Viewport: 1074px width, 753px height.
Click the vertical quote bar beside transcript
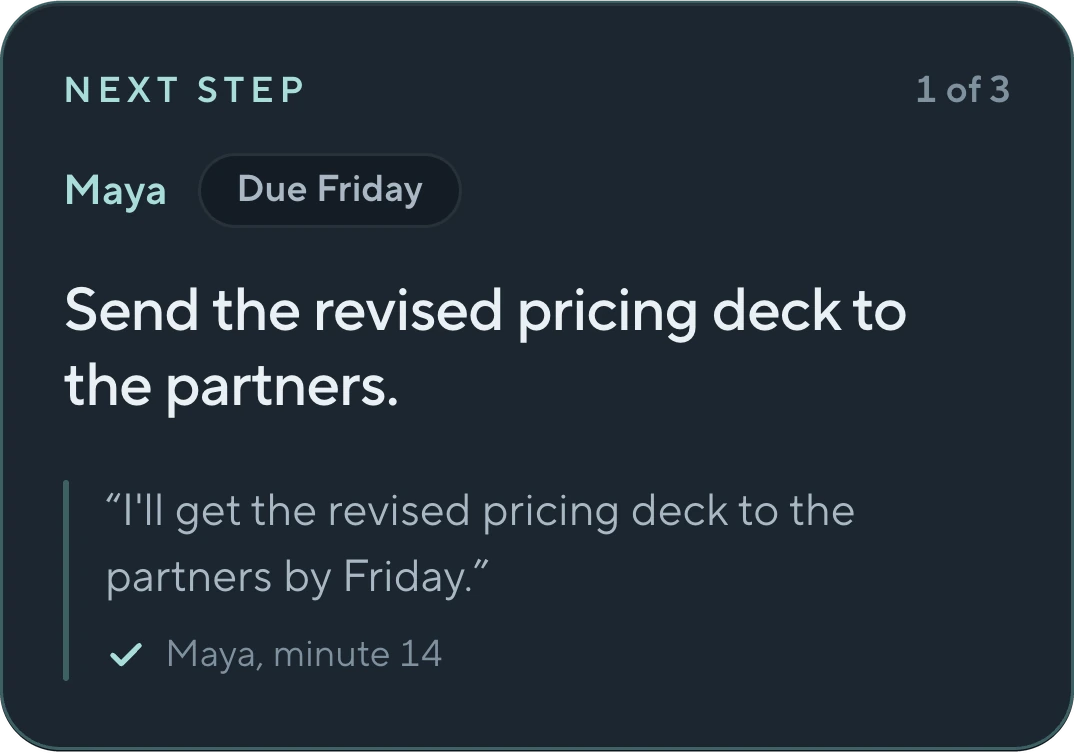[x=66, y=580]
